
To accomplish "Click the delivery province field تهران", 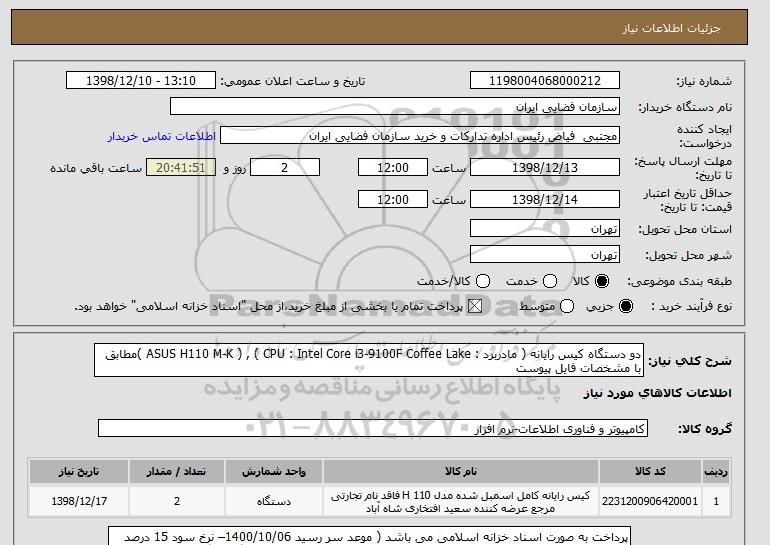I will [545, 229].
